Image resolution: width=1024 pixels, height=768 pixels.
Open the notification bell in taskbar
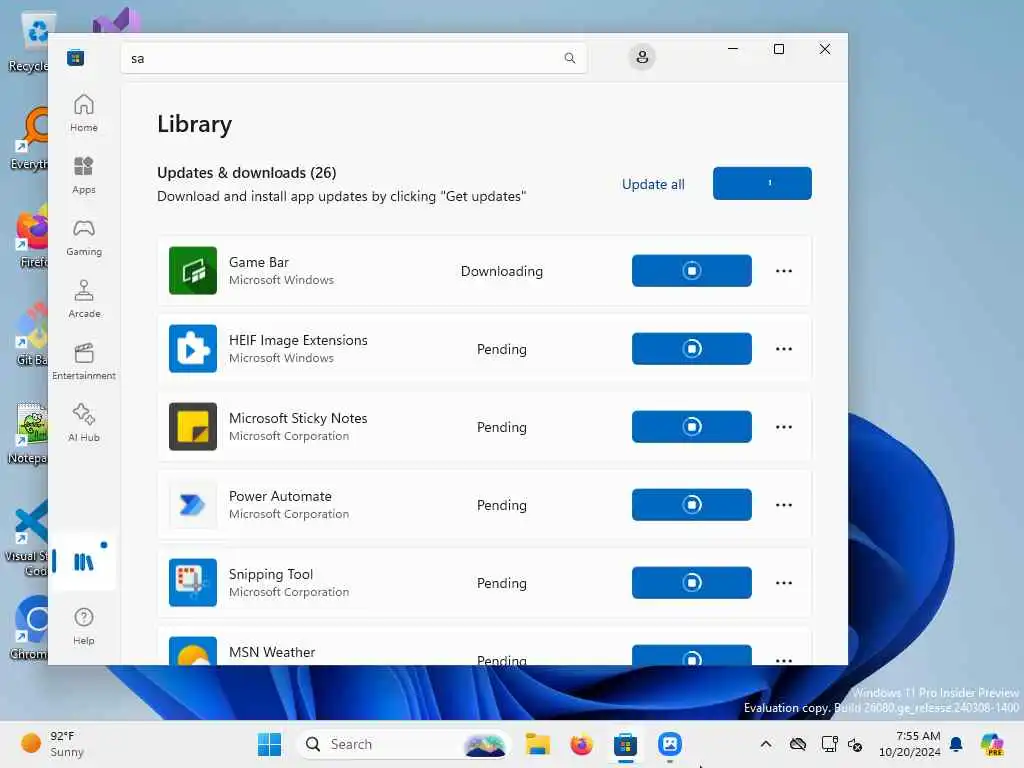[956, 744]
